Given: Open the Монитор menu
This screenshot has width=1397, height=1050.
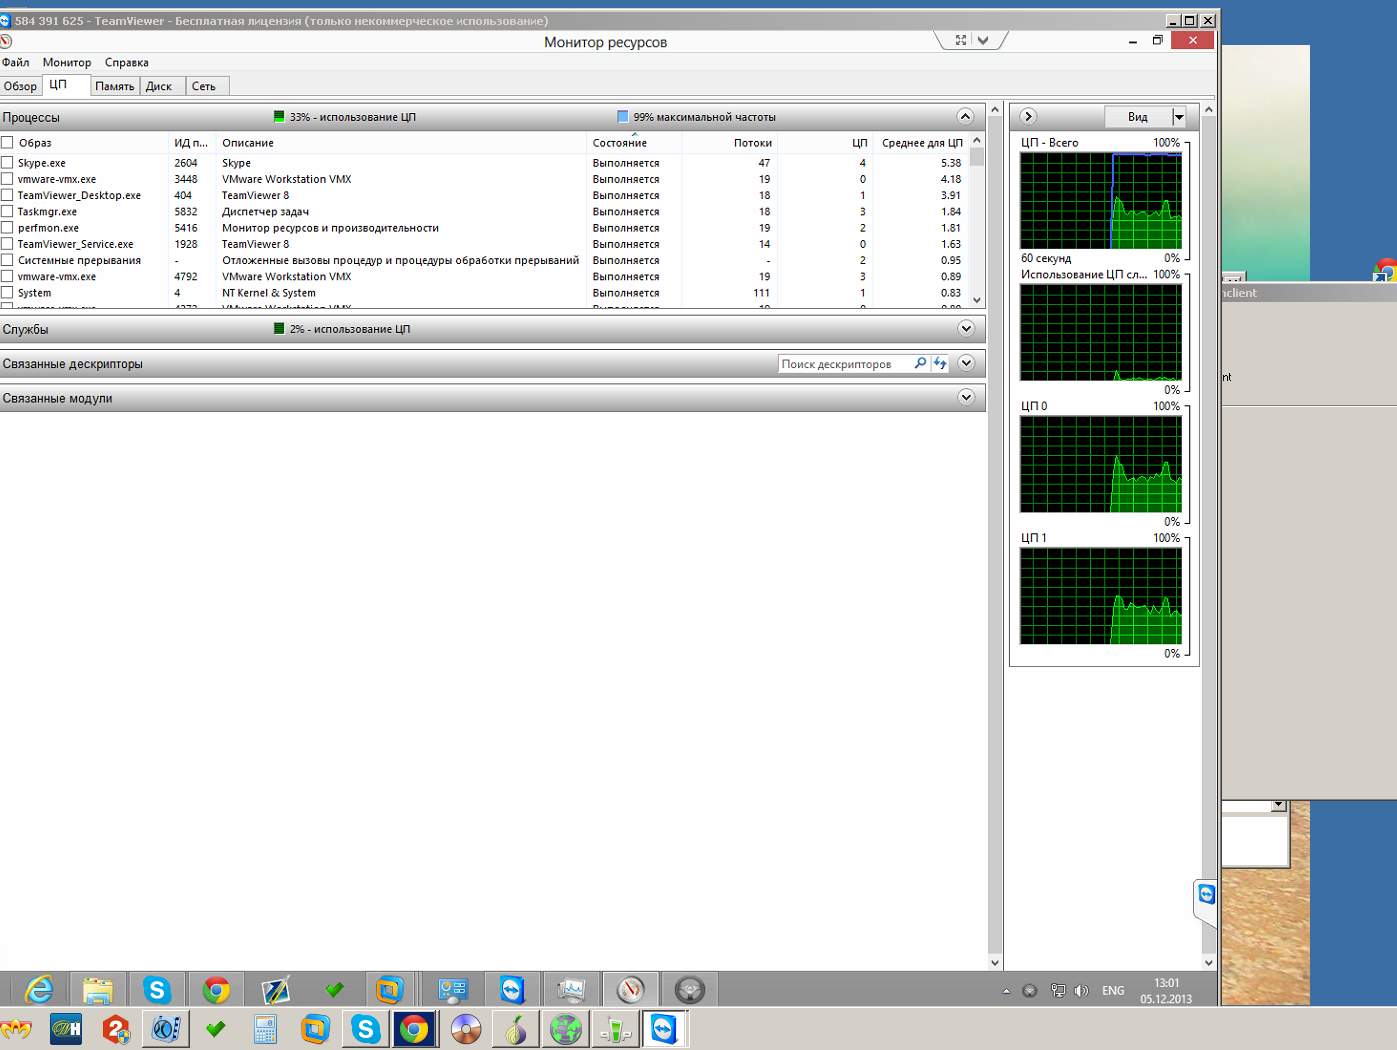Looking at the screenshot, I should pyautogui.click(x=67, y=62).
